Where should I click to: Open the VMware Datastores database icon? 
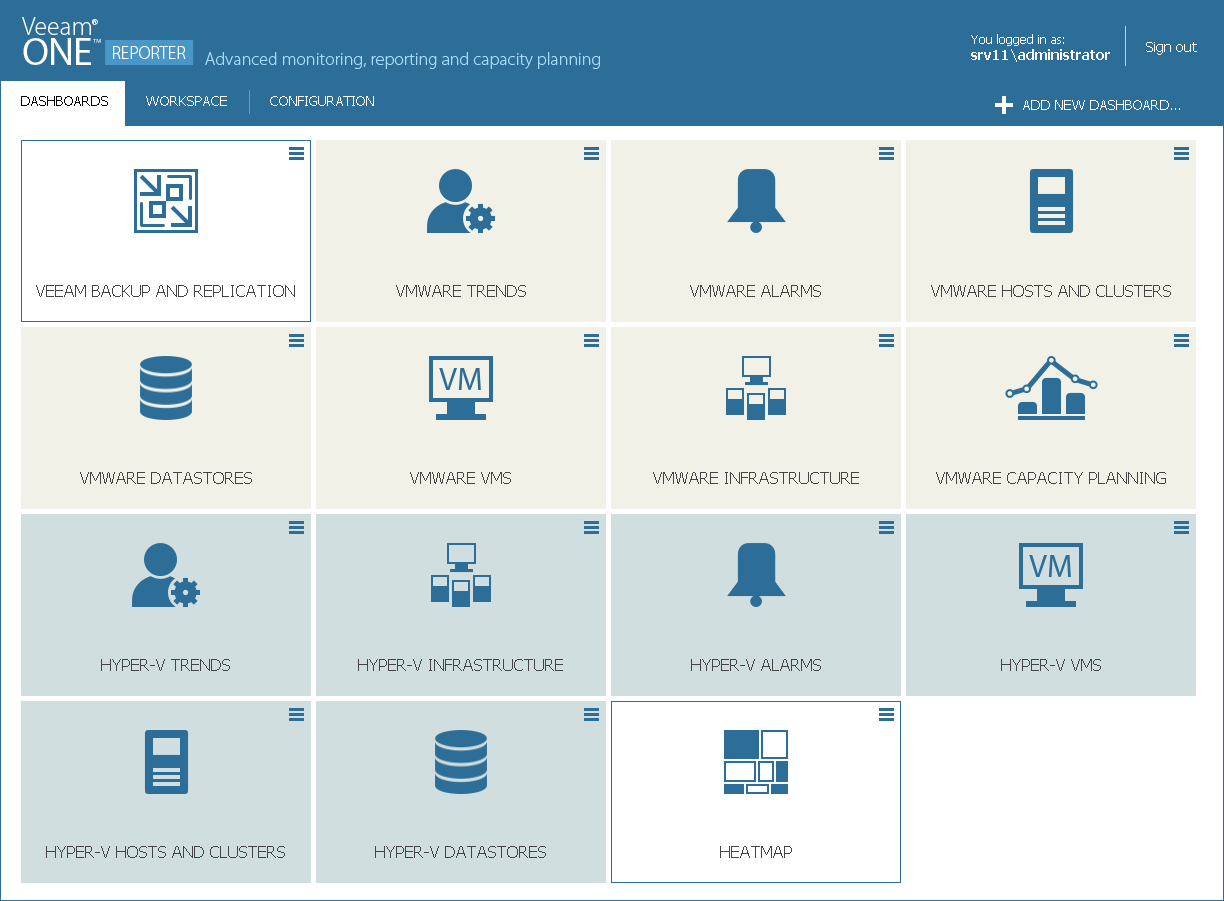pyautogui.click(x=166, y=387)
